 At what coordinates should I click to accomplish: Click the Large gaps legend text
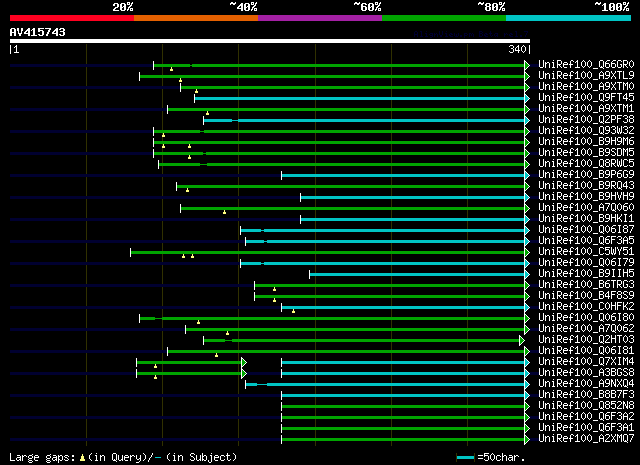(123, 457)
